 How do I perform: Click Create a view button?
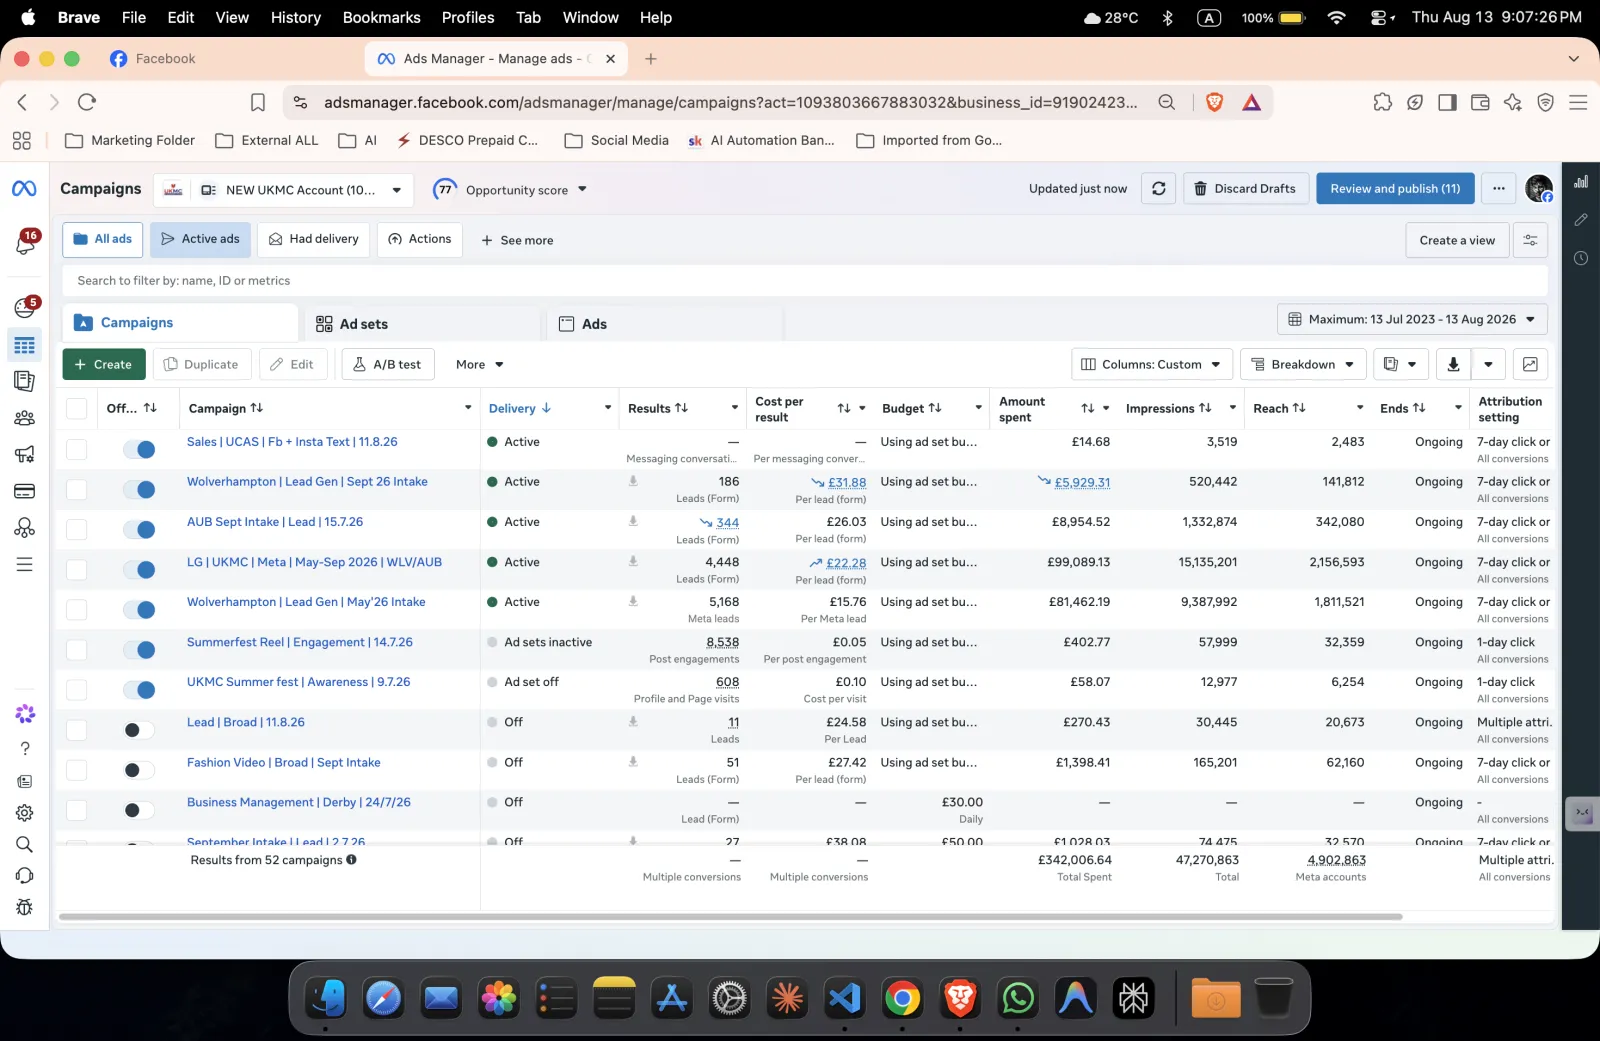(1457, 240)
